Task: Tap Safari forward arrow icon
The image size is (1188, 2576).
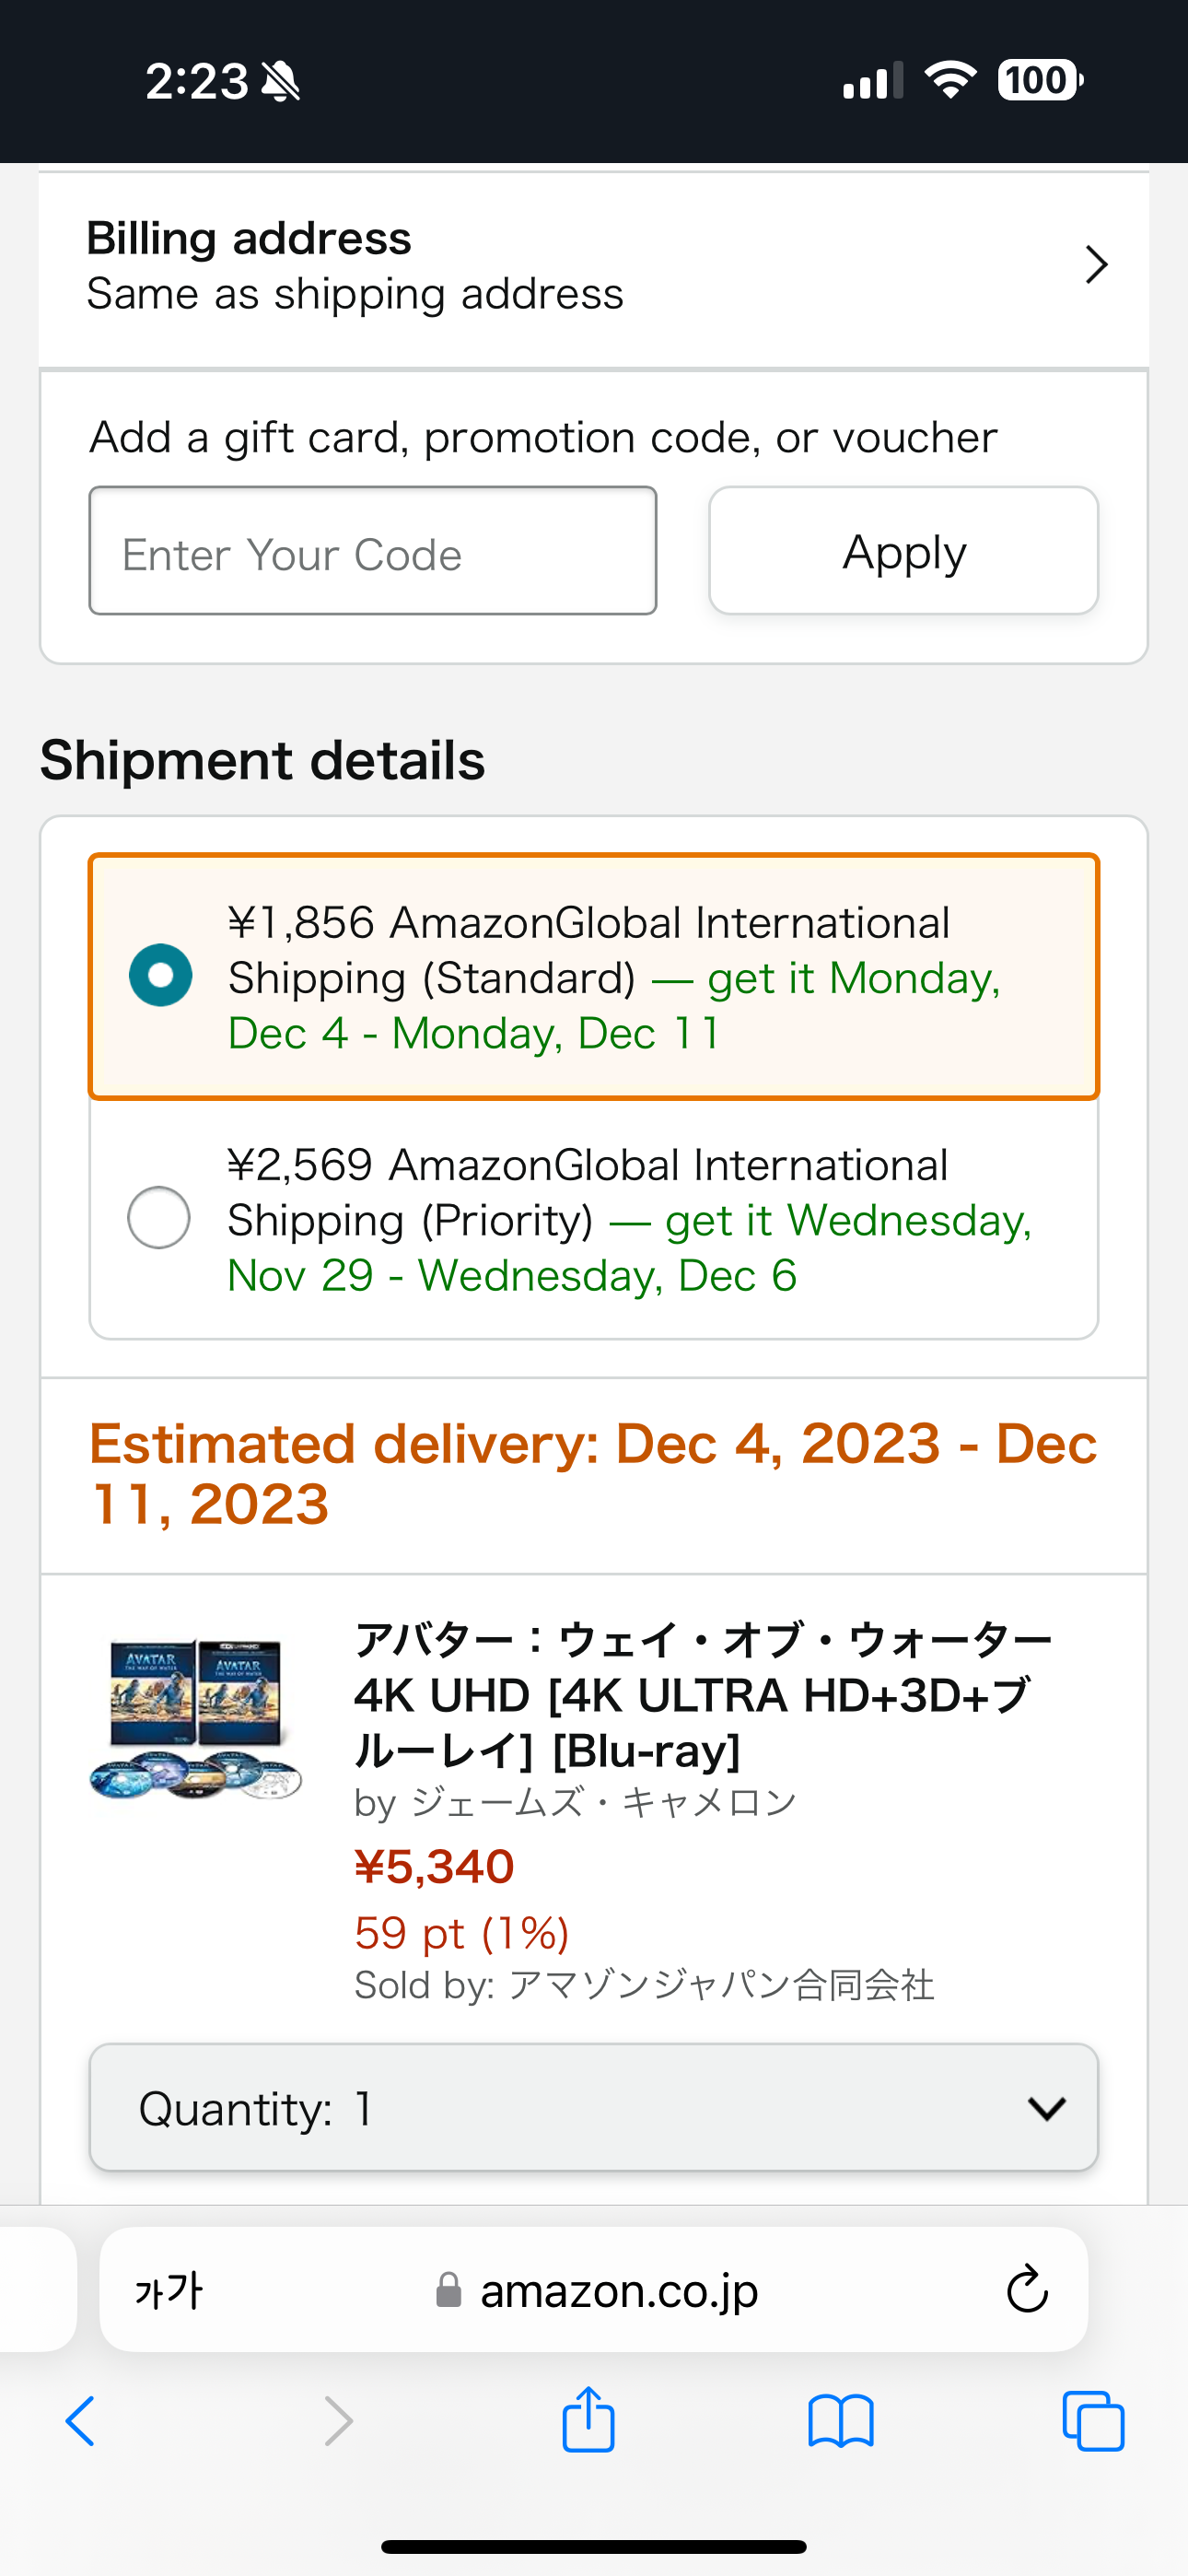Action: [x=338, y=2422]
